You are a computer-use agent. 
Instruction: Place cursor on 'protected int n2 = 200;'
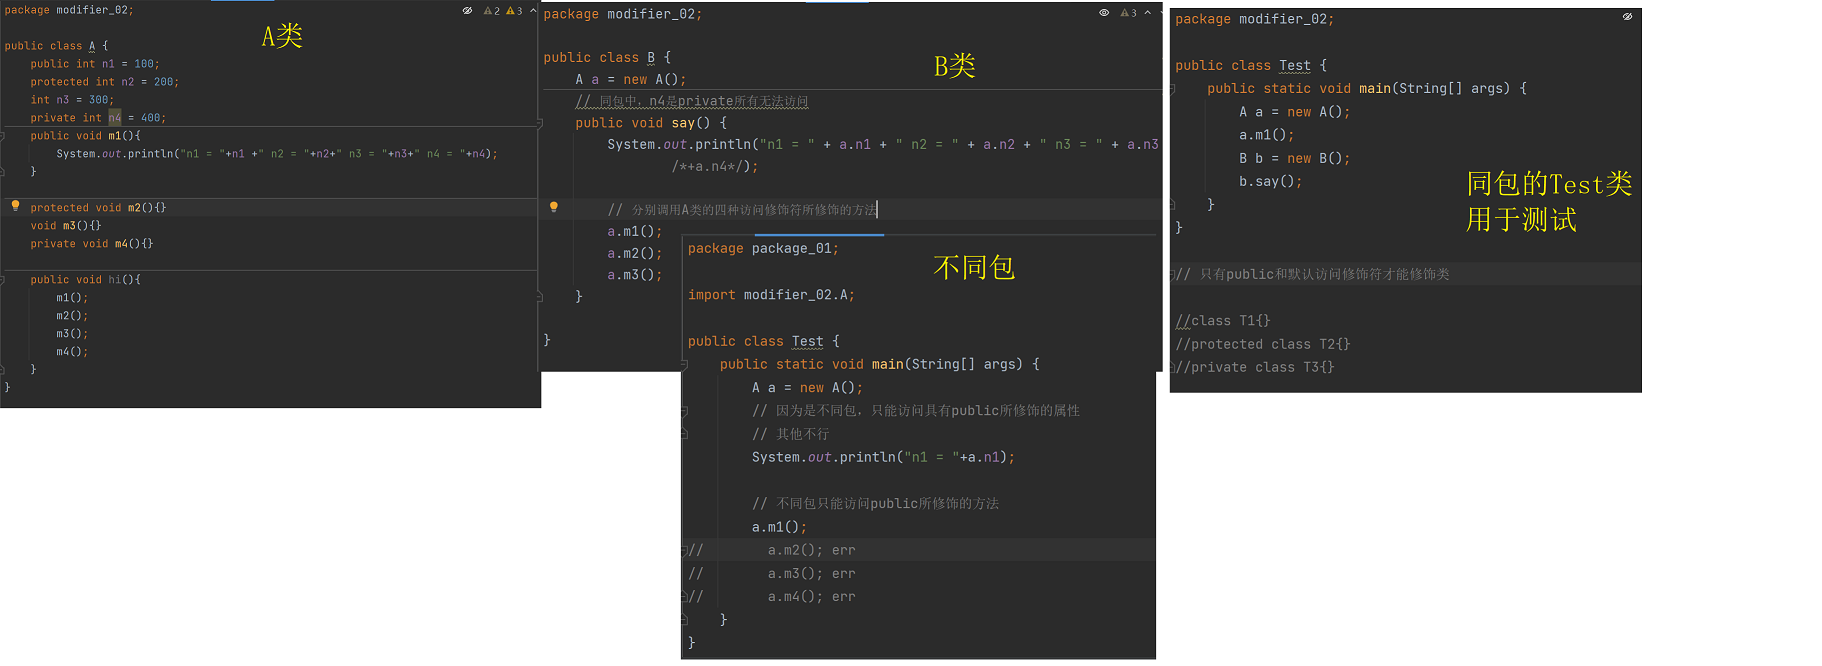pyautogui.click(x=105, y=82)
